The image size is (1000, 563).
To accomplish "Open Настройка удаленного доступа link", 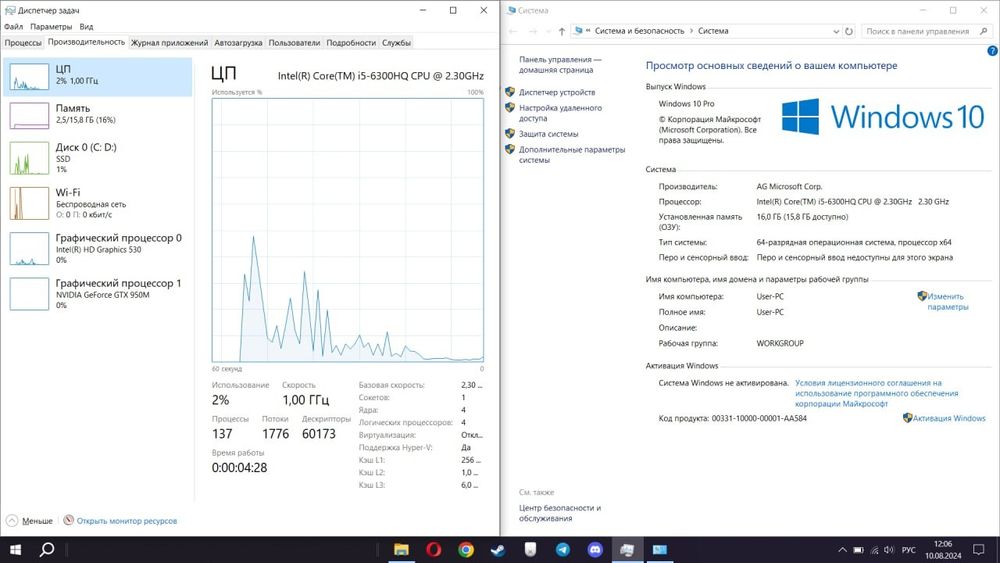I will click(560, 113).
